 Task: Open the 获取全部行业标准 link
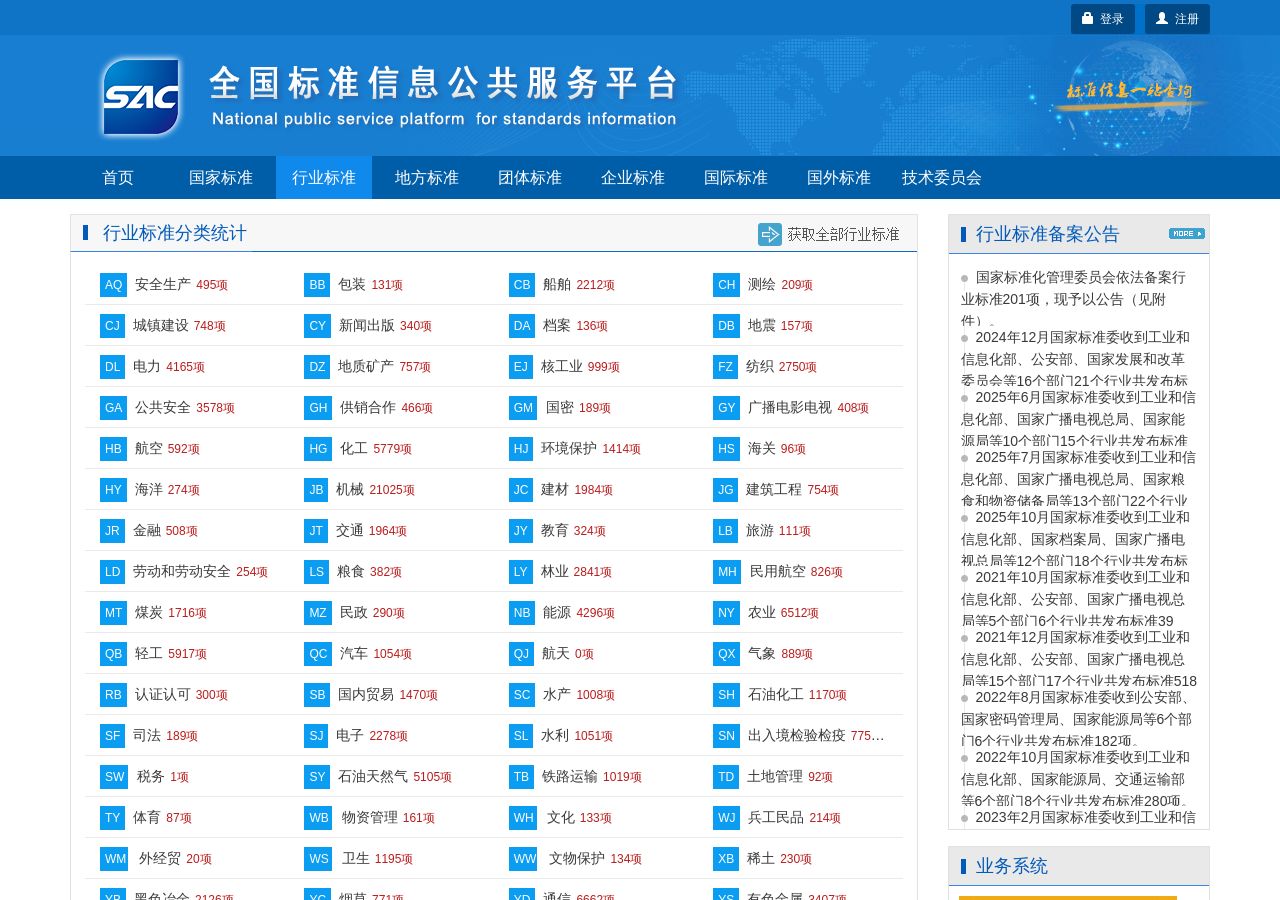pyautogui.click(x=843, y=234)
